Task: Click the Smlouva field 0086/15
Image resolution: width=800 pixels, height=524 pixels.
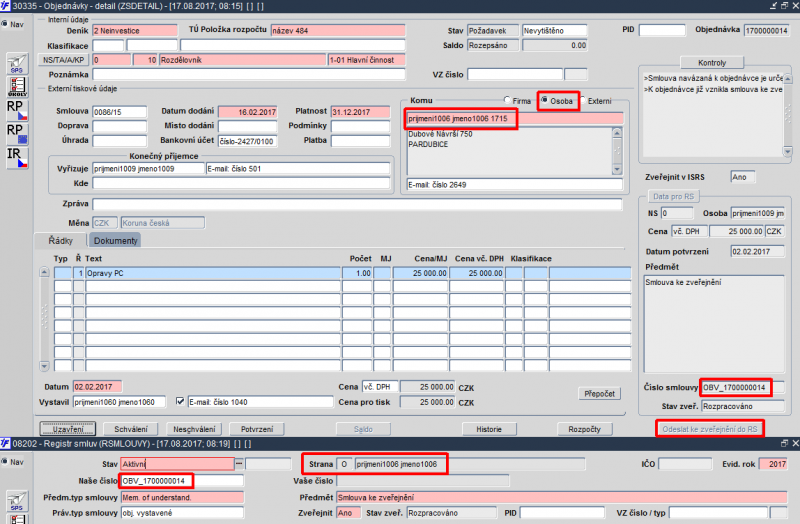Action: point(119,112)
